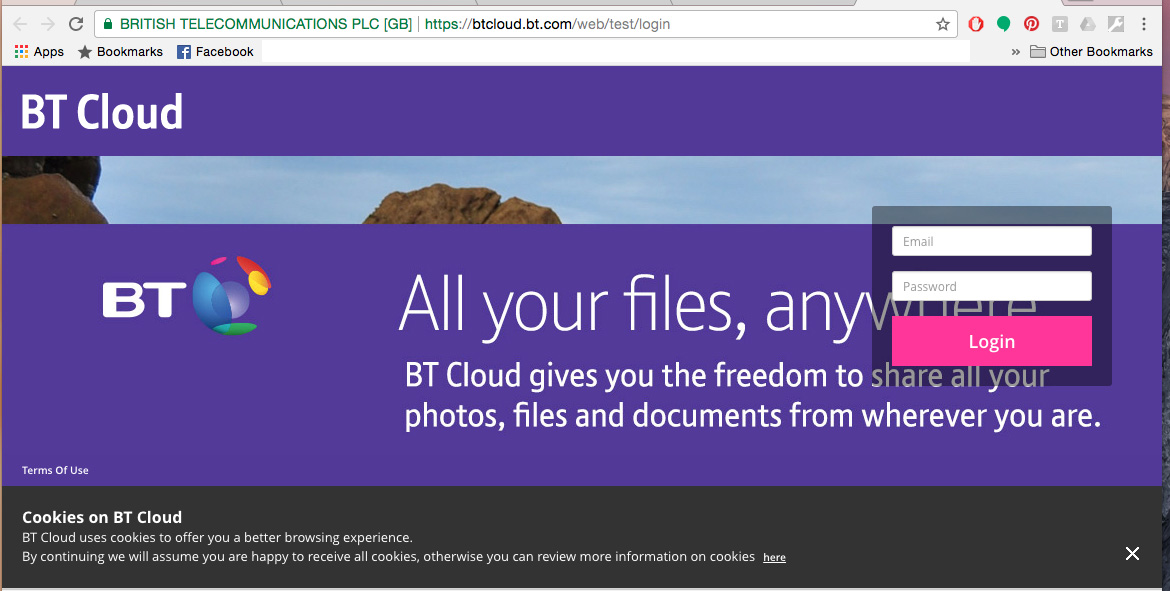
Task: Reload the BT Cloud page
Action: point(76,23)
